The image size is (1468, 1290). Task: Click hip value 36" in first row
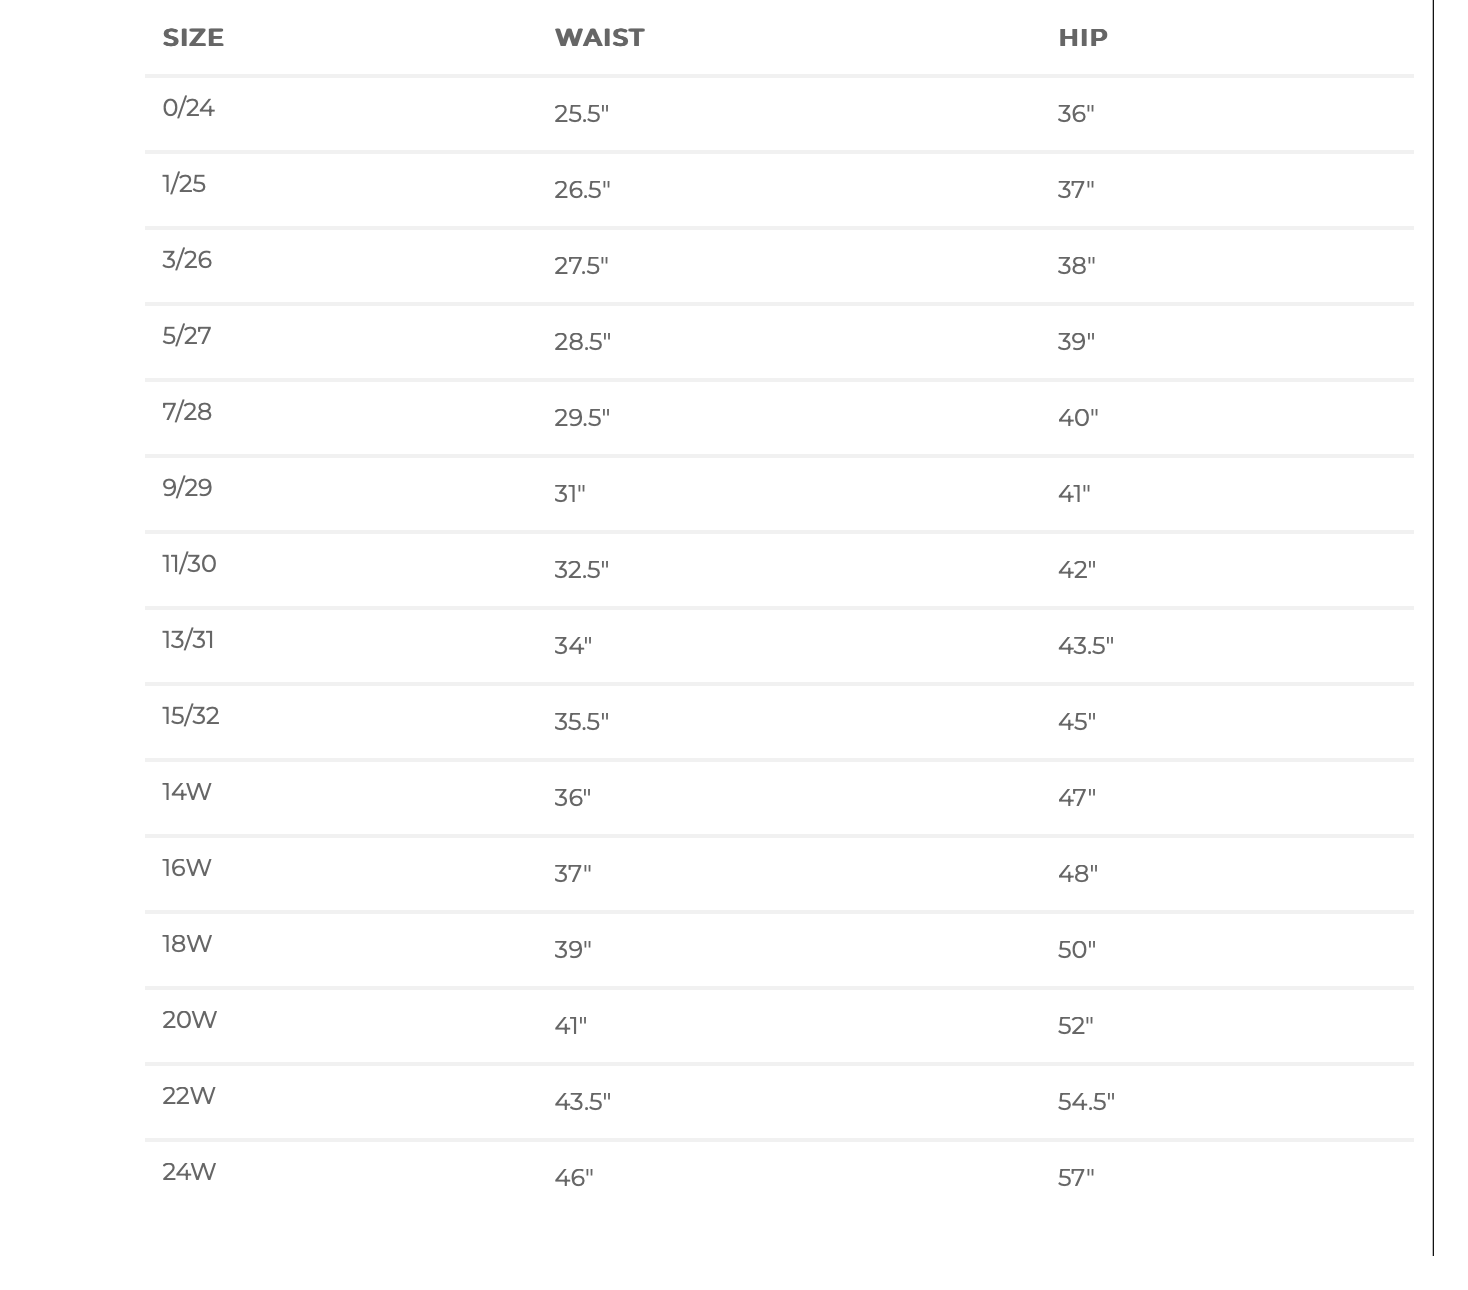tap(1076, 114)
